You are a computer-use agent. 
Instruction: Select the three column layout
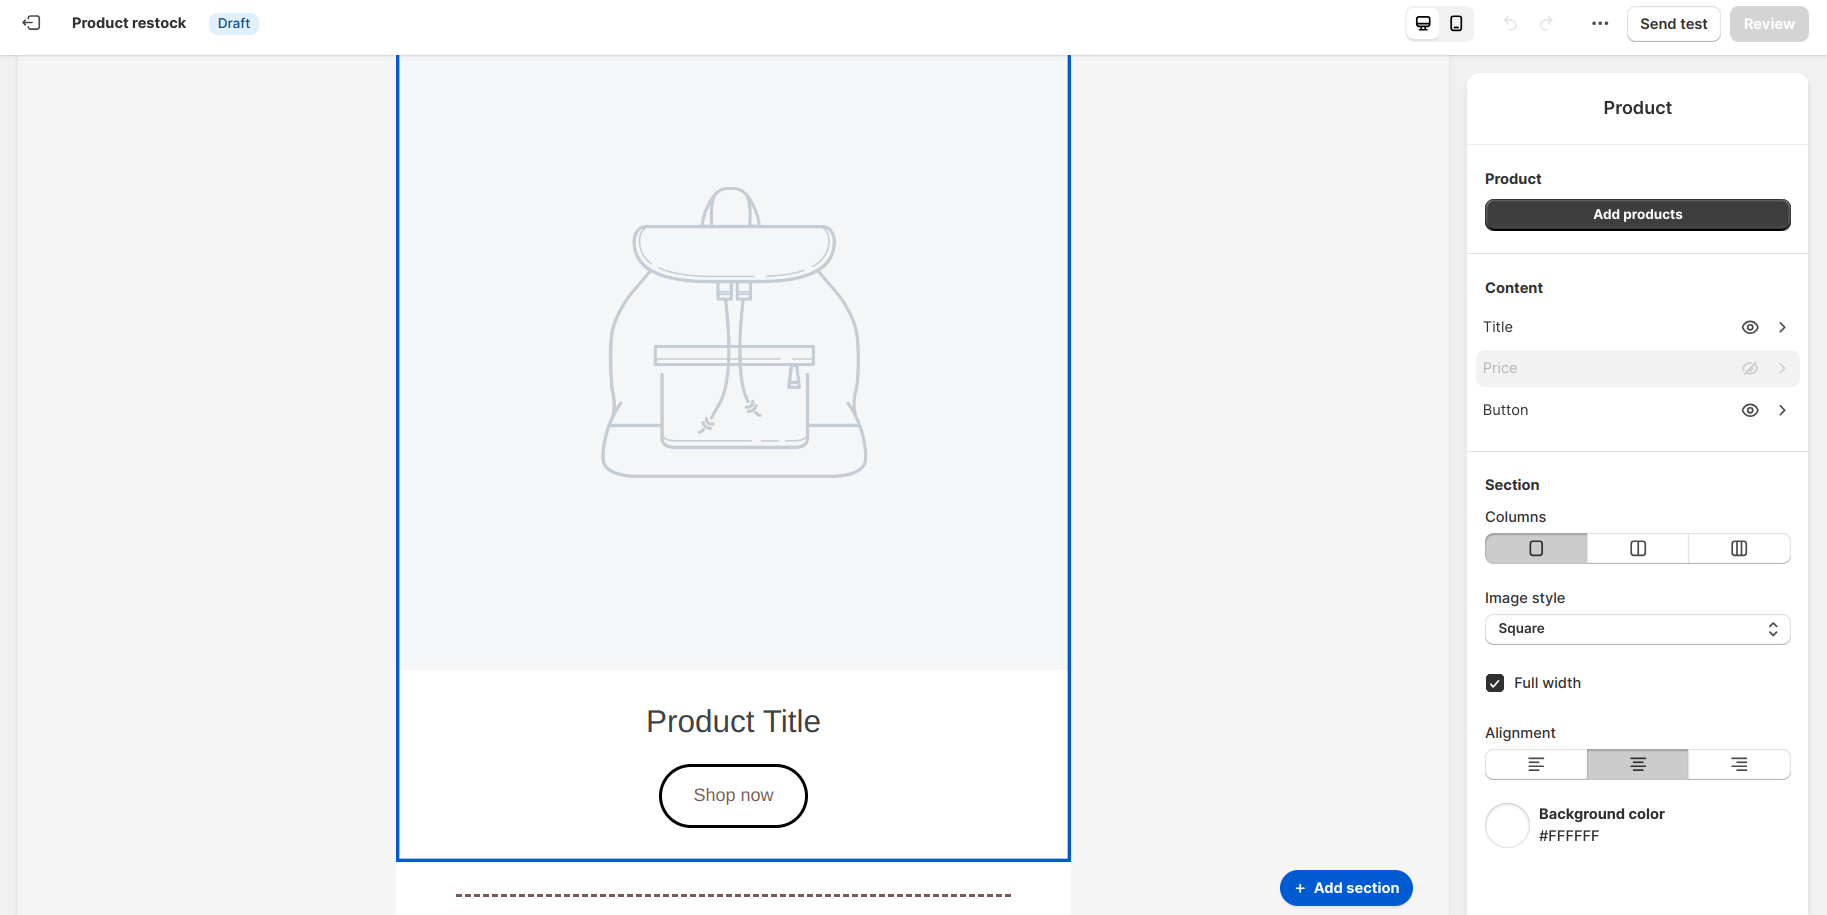pos(1739,548)
